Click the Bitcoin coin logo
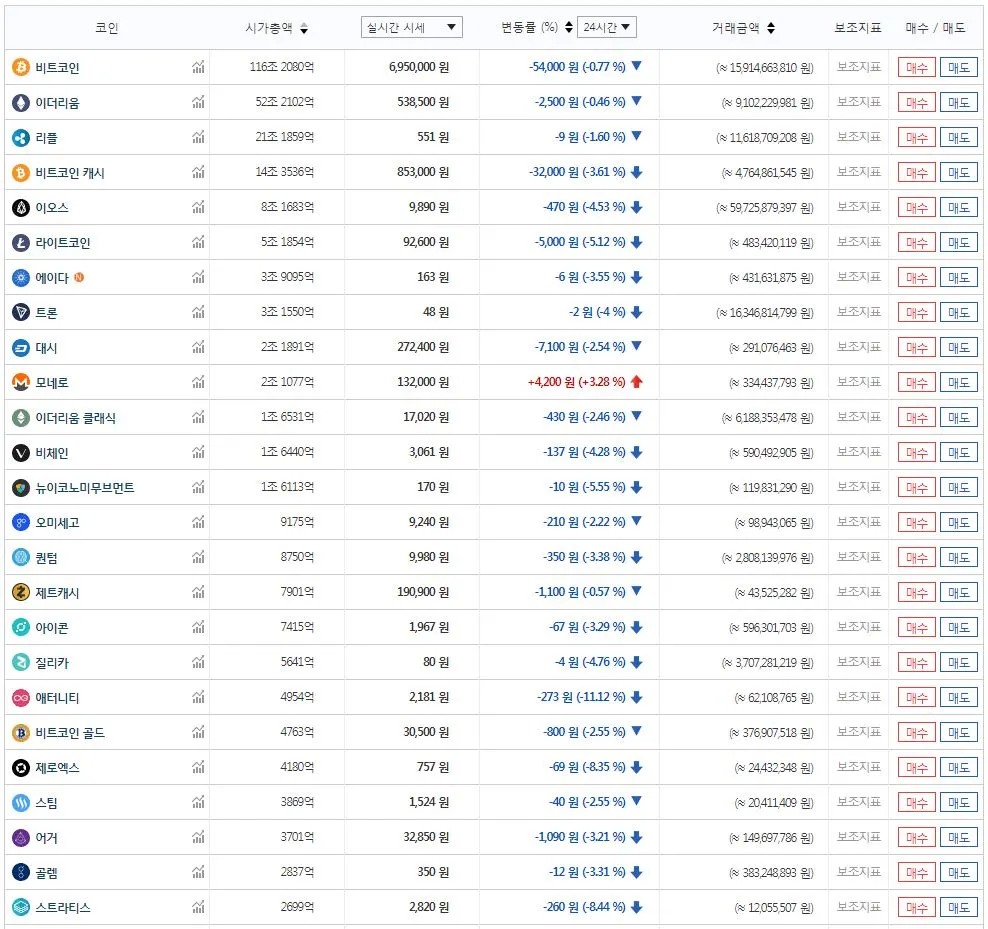Image resolution: width=988 pixels, height=929 pixels. (x=21, y=67)
